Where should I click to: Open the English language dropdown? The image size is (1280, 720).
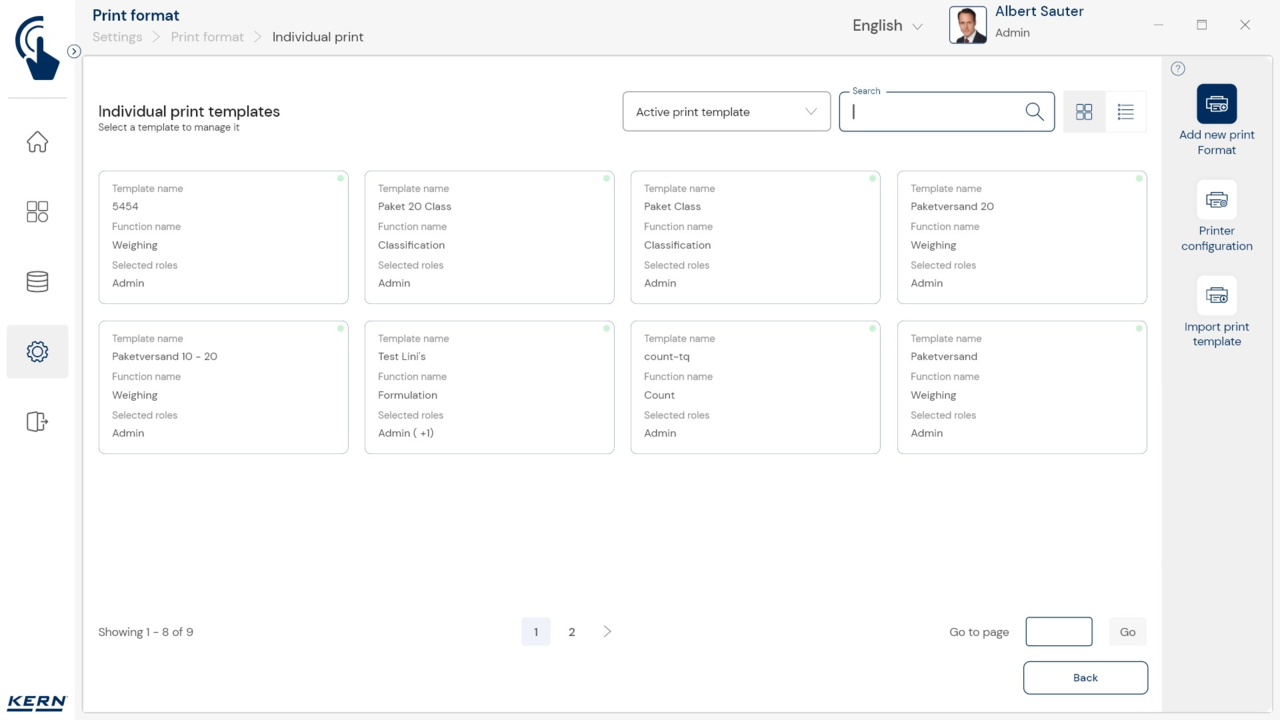tap(887, 26)
